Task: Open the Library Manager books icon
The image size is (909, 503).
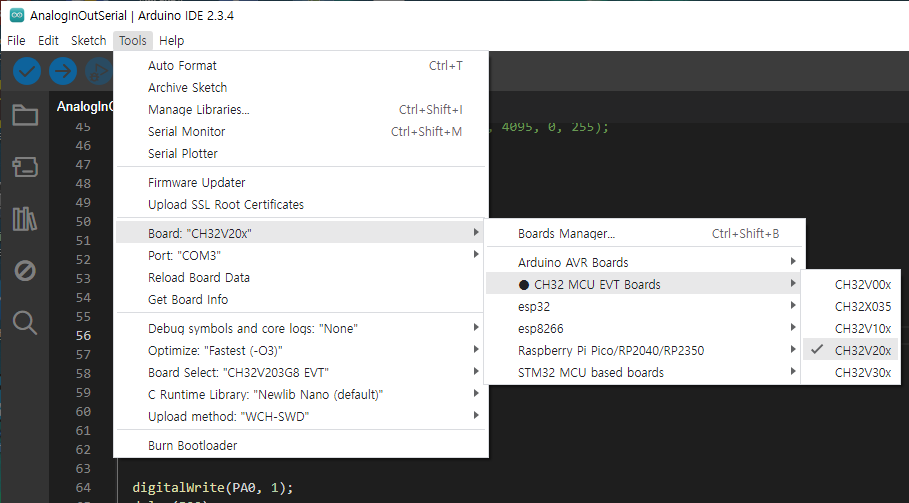Action: pyautogui.click(x=25, y=219)
